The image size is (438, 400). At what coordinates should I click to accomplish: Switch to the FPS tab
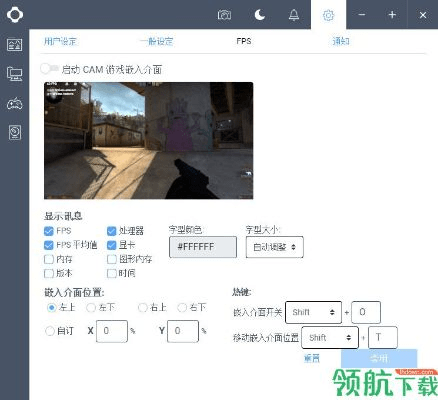pyautogui.click(x=244, y=41)
